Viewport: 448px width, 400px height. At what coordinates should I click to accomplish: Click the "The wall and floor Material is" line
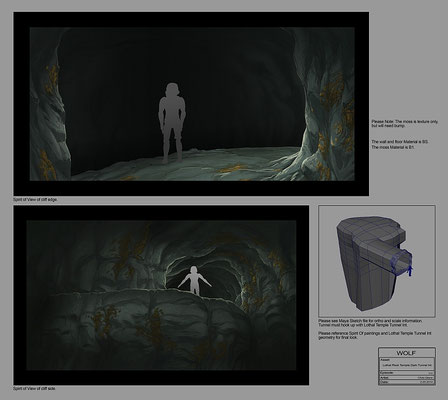(400, 142)
